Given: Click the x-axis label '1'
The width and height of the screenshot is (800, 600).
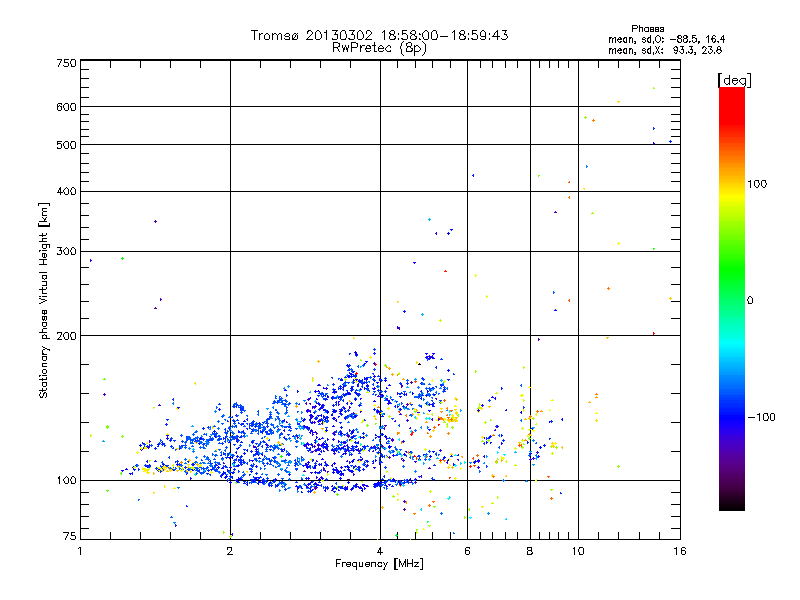Looking at the screenshot, I should (80, 551).
